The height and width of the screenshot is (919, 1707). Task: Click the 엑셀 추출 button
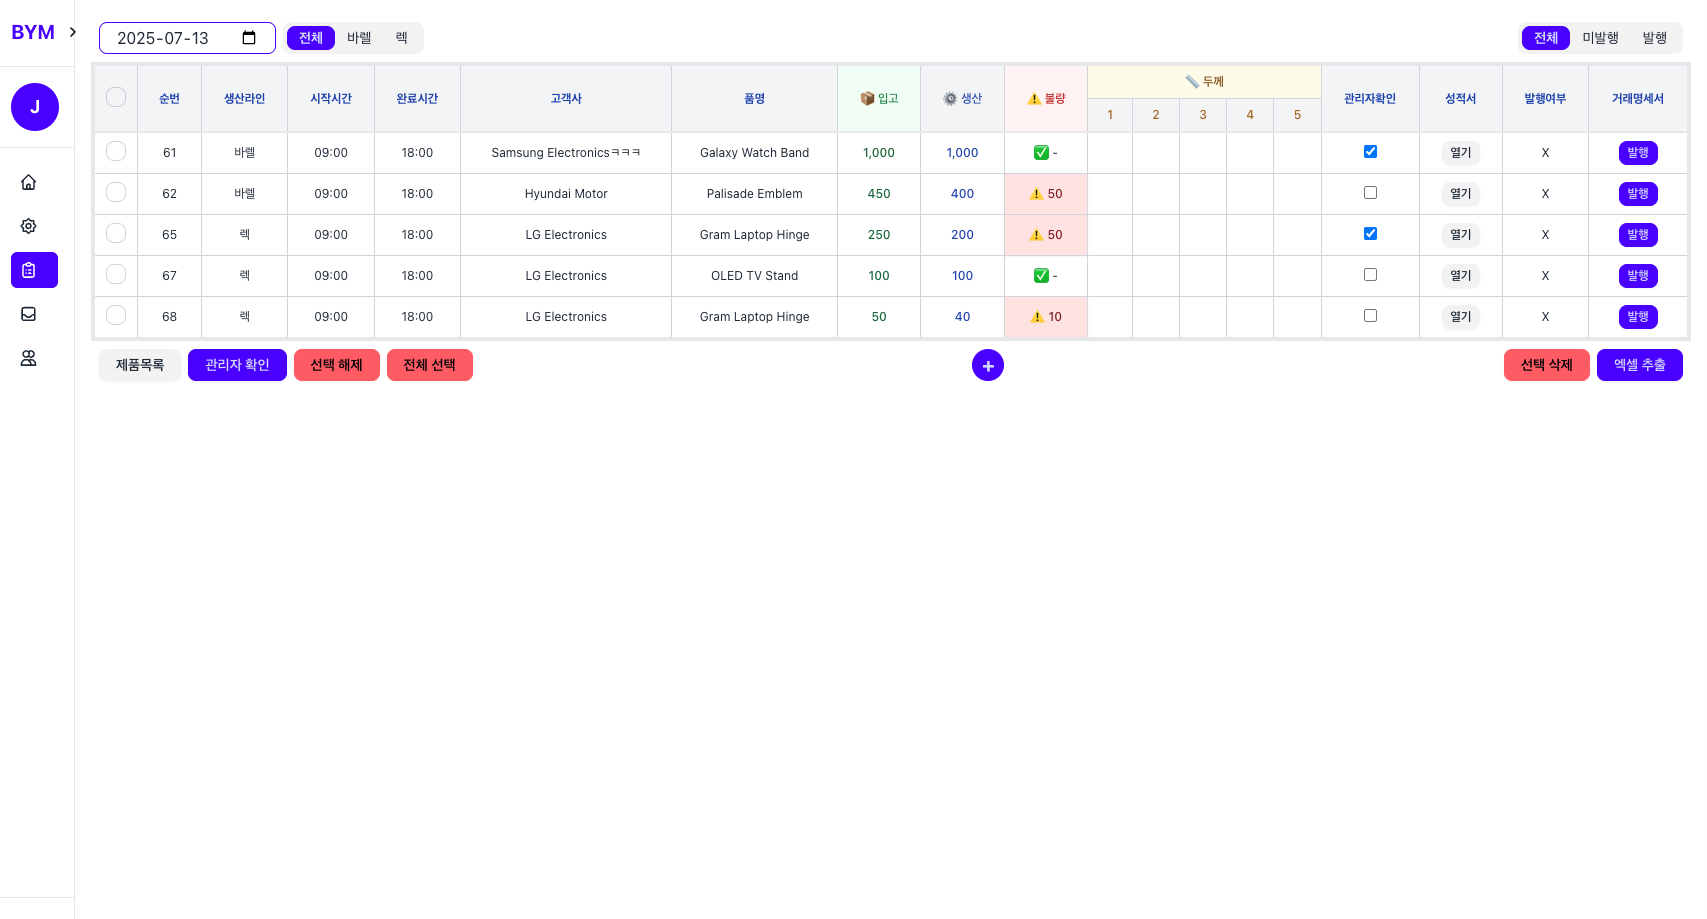(1639, 365)
